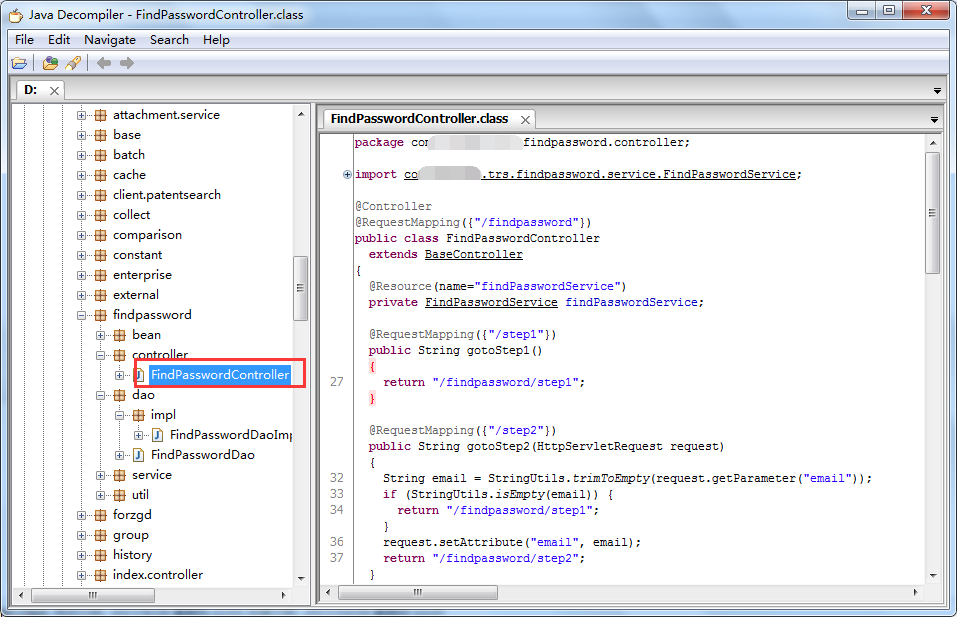Collapse the findpassword tree node
This screenshot has width=957, height=617.
point(81,316)
